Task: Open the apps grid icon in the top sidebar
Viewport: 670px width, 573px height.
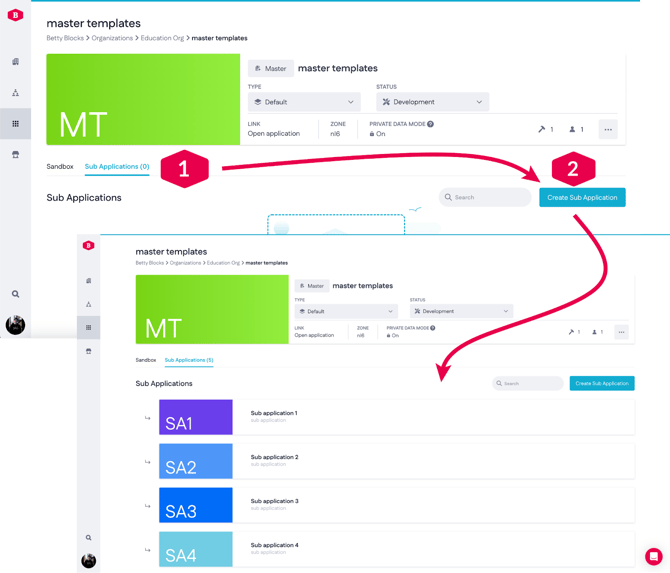Action: (x=15, y=124)
